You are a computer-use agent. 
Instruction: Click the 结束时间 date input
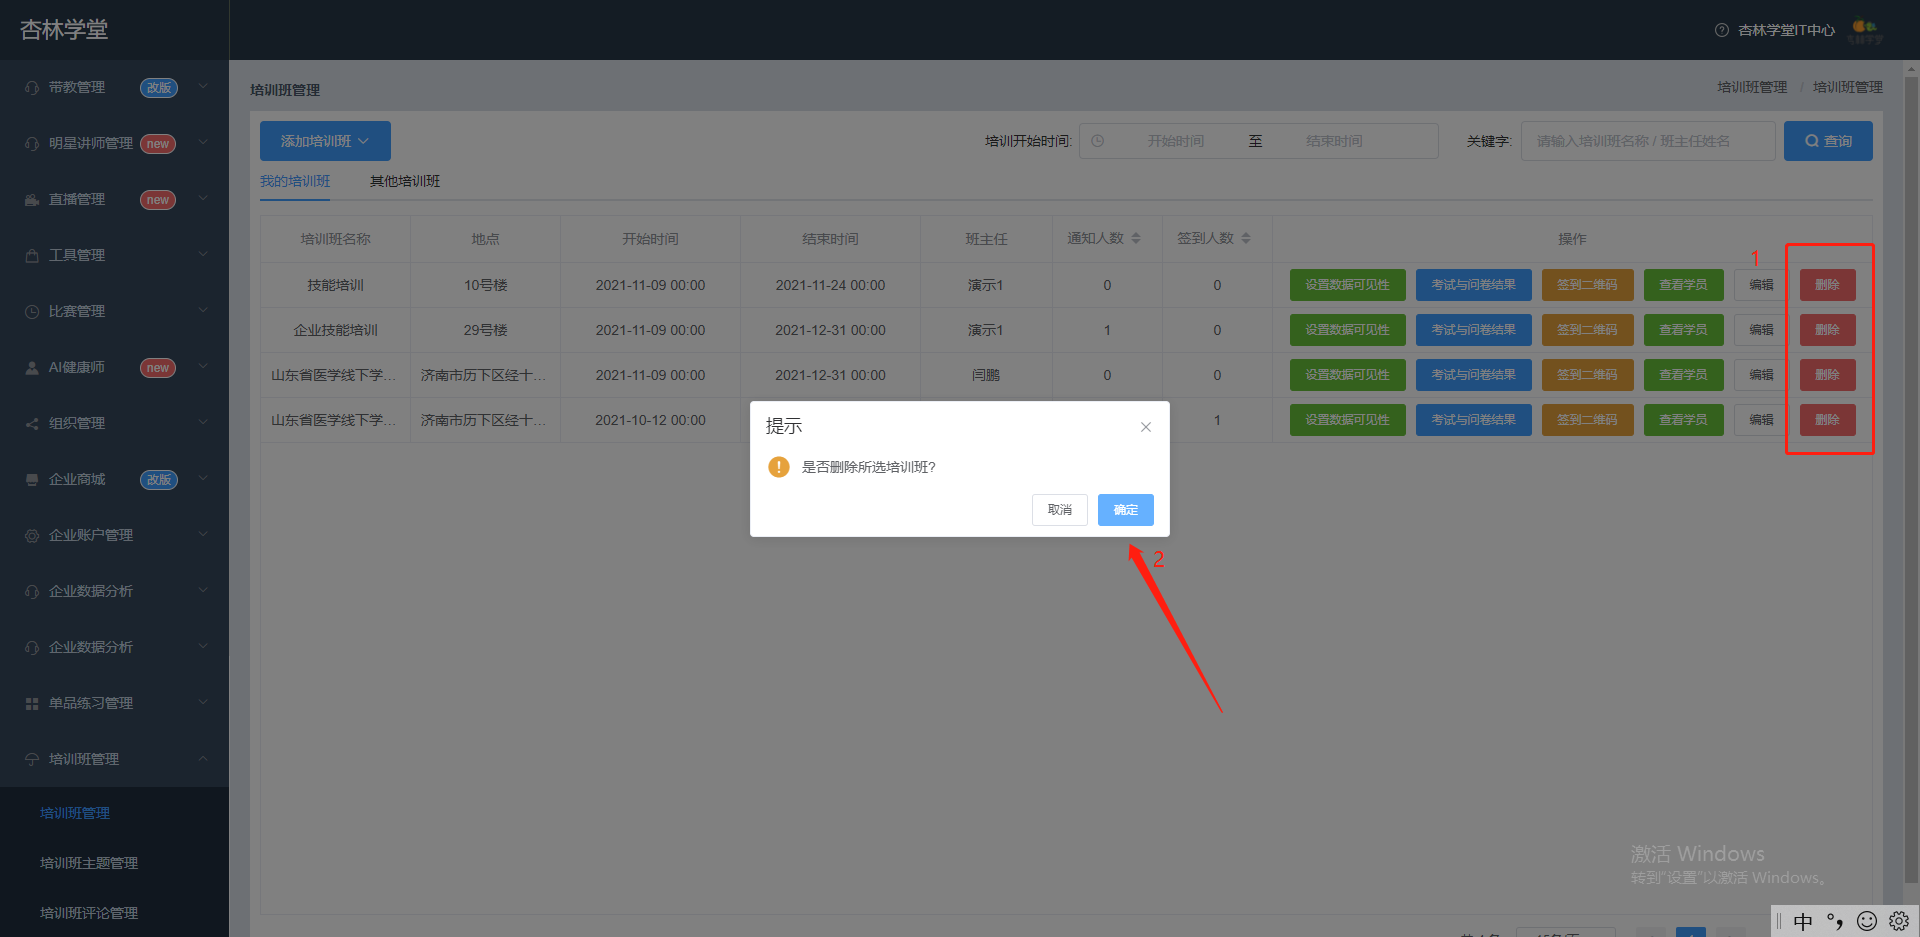pos(1334,141)
